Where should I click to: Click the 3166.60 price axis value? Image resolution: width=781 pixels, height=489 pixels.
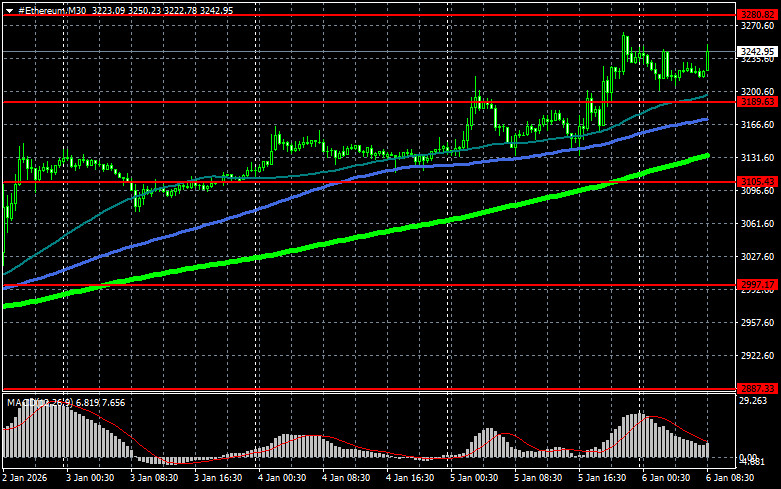point(755,125)
